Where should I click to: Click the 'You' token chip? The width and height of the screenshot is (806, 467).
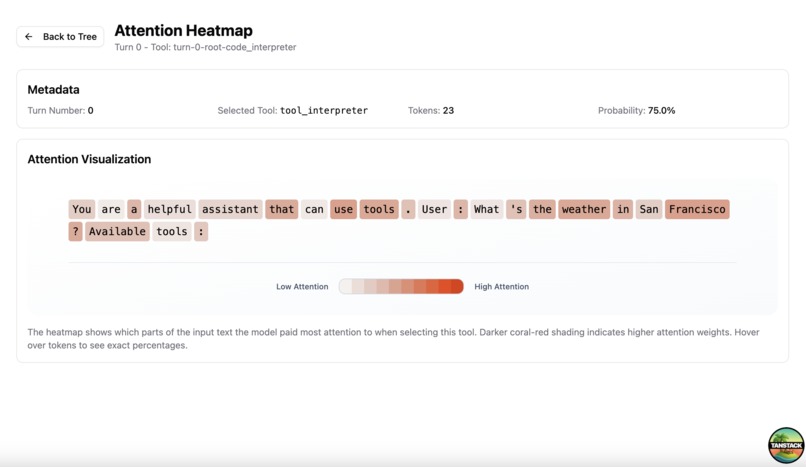pos(82,209)
